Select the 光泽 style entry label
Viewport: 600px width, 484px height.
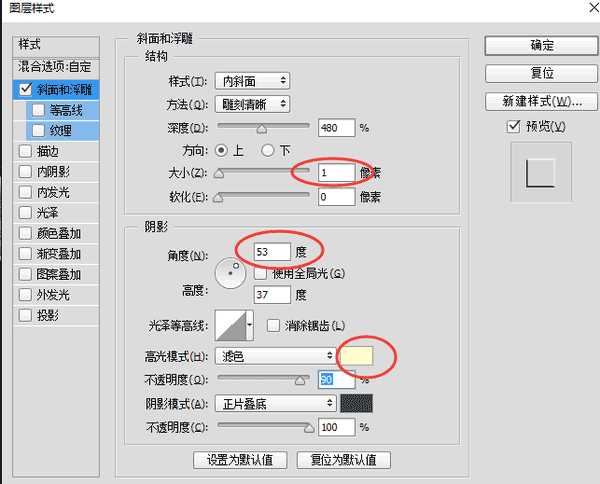pos(47,212)
